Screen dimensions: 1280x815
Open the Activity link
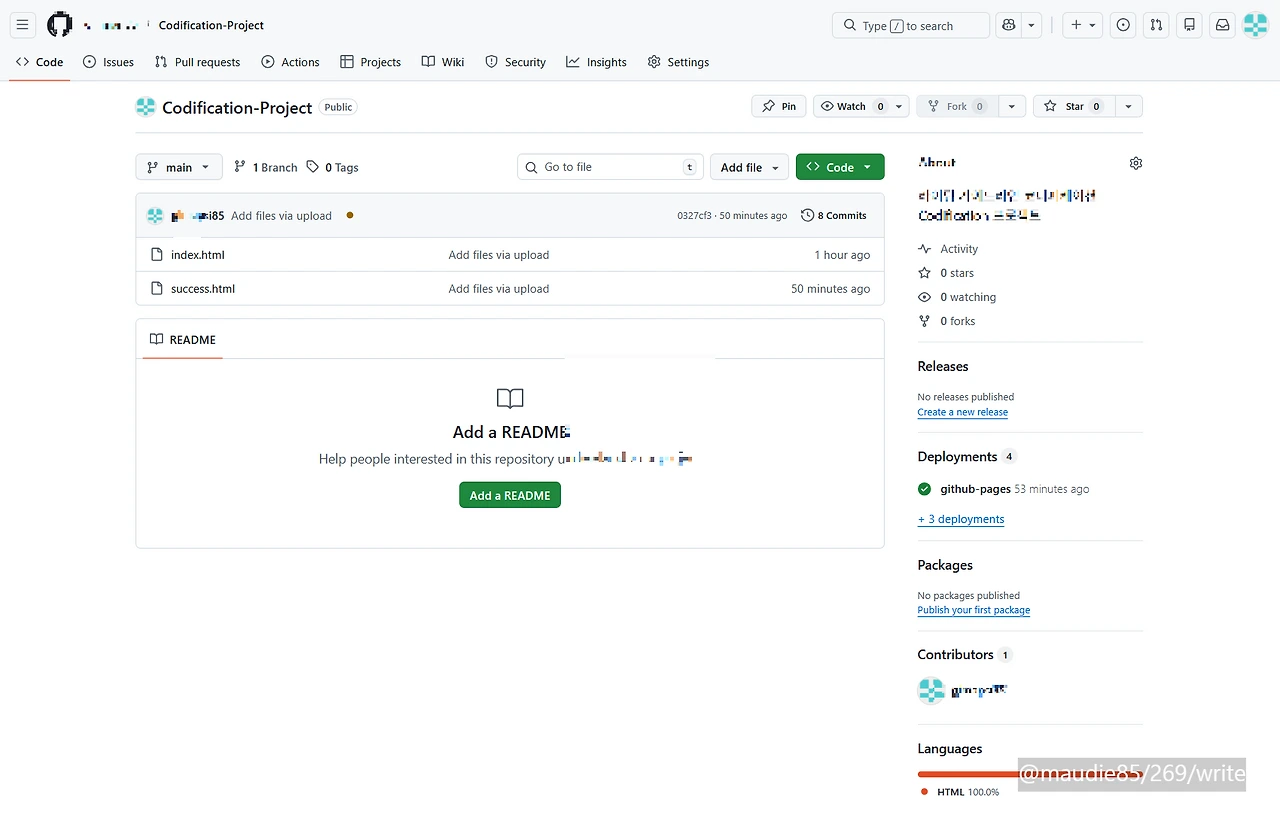click(948, 249)
